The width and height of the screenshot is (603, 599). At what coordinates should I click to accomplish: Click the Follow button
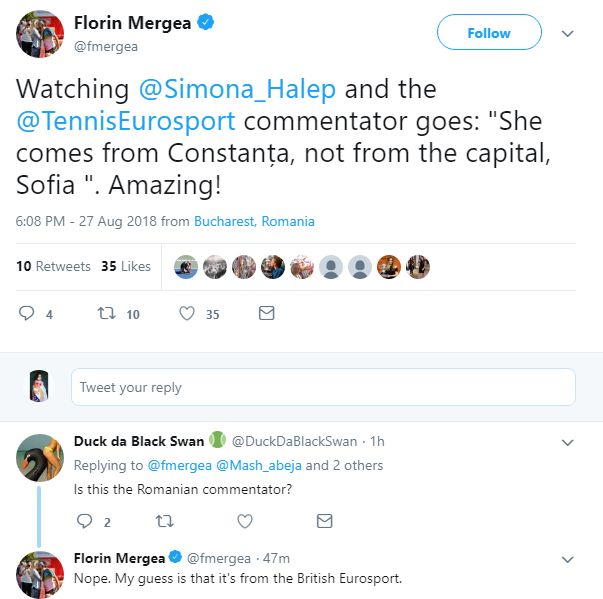point(489,33)
